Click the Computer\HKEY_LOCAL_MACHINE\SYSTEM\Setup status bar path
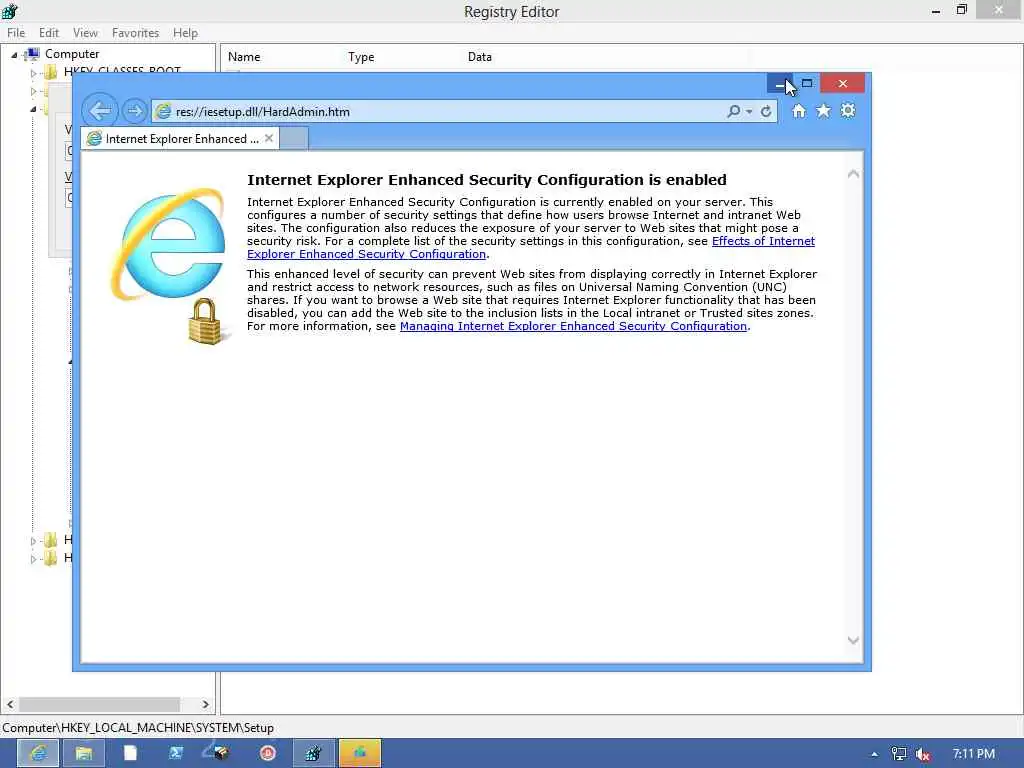This screenshot has width=1024, height=768. [x=138, y=728]
